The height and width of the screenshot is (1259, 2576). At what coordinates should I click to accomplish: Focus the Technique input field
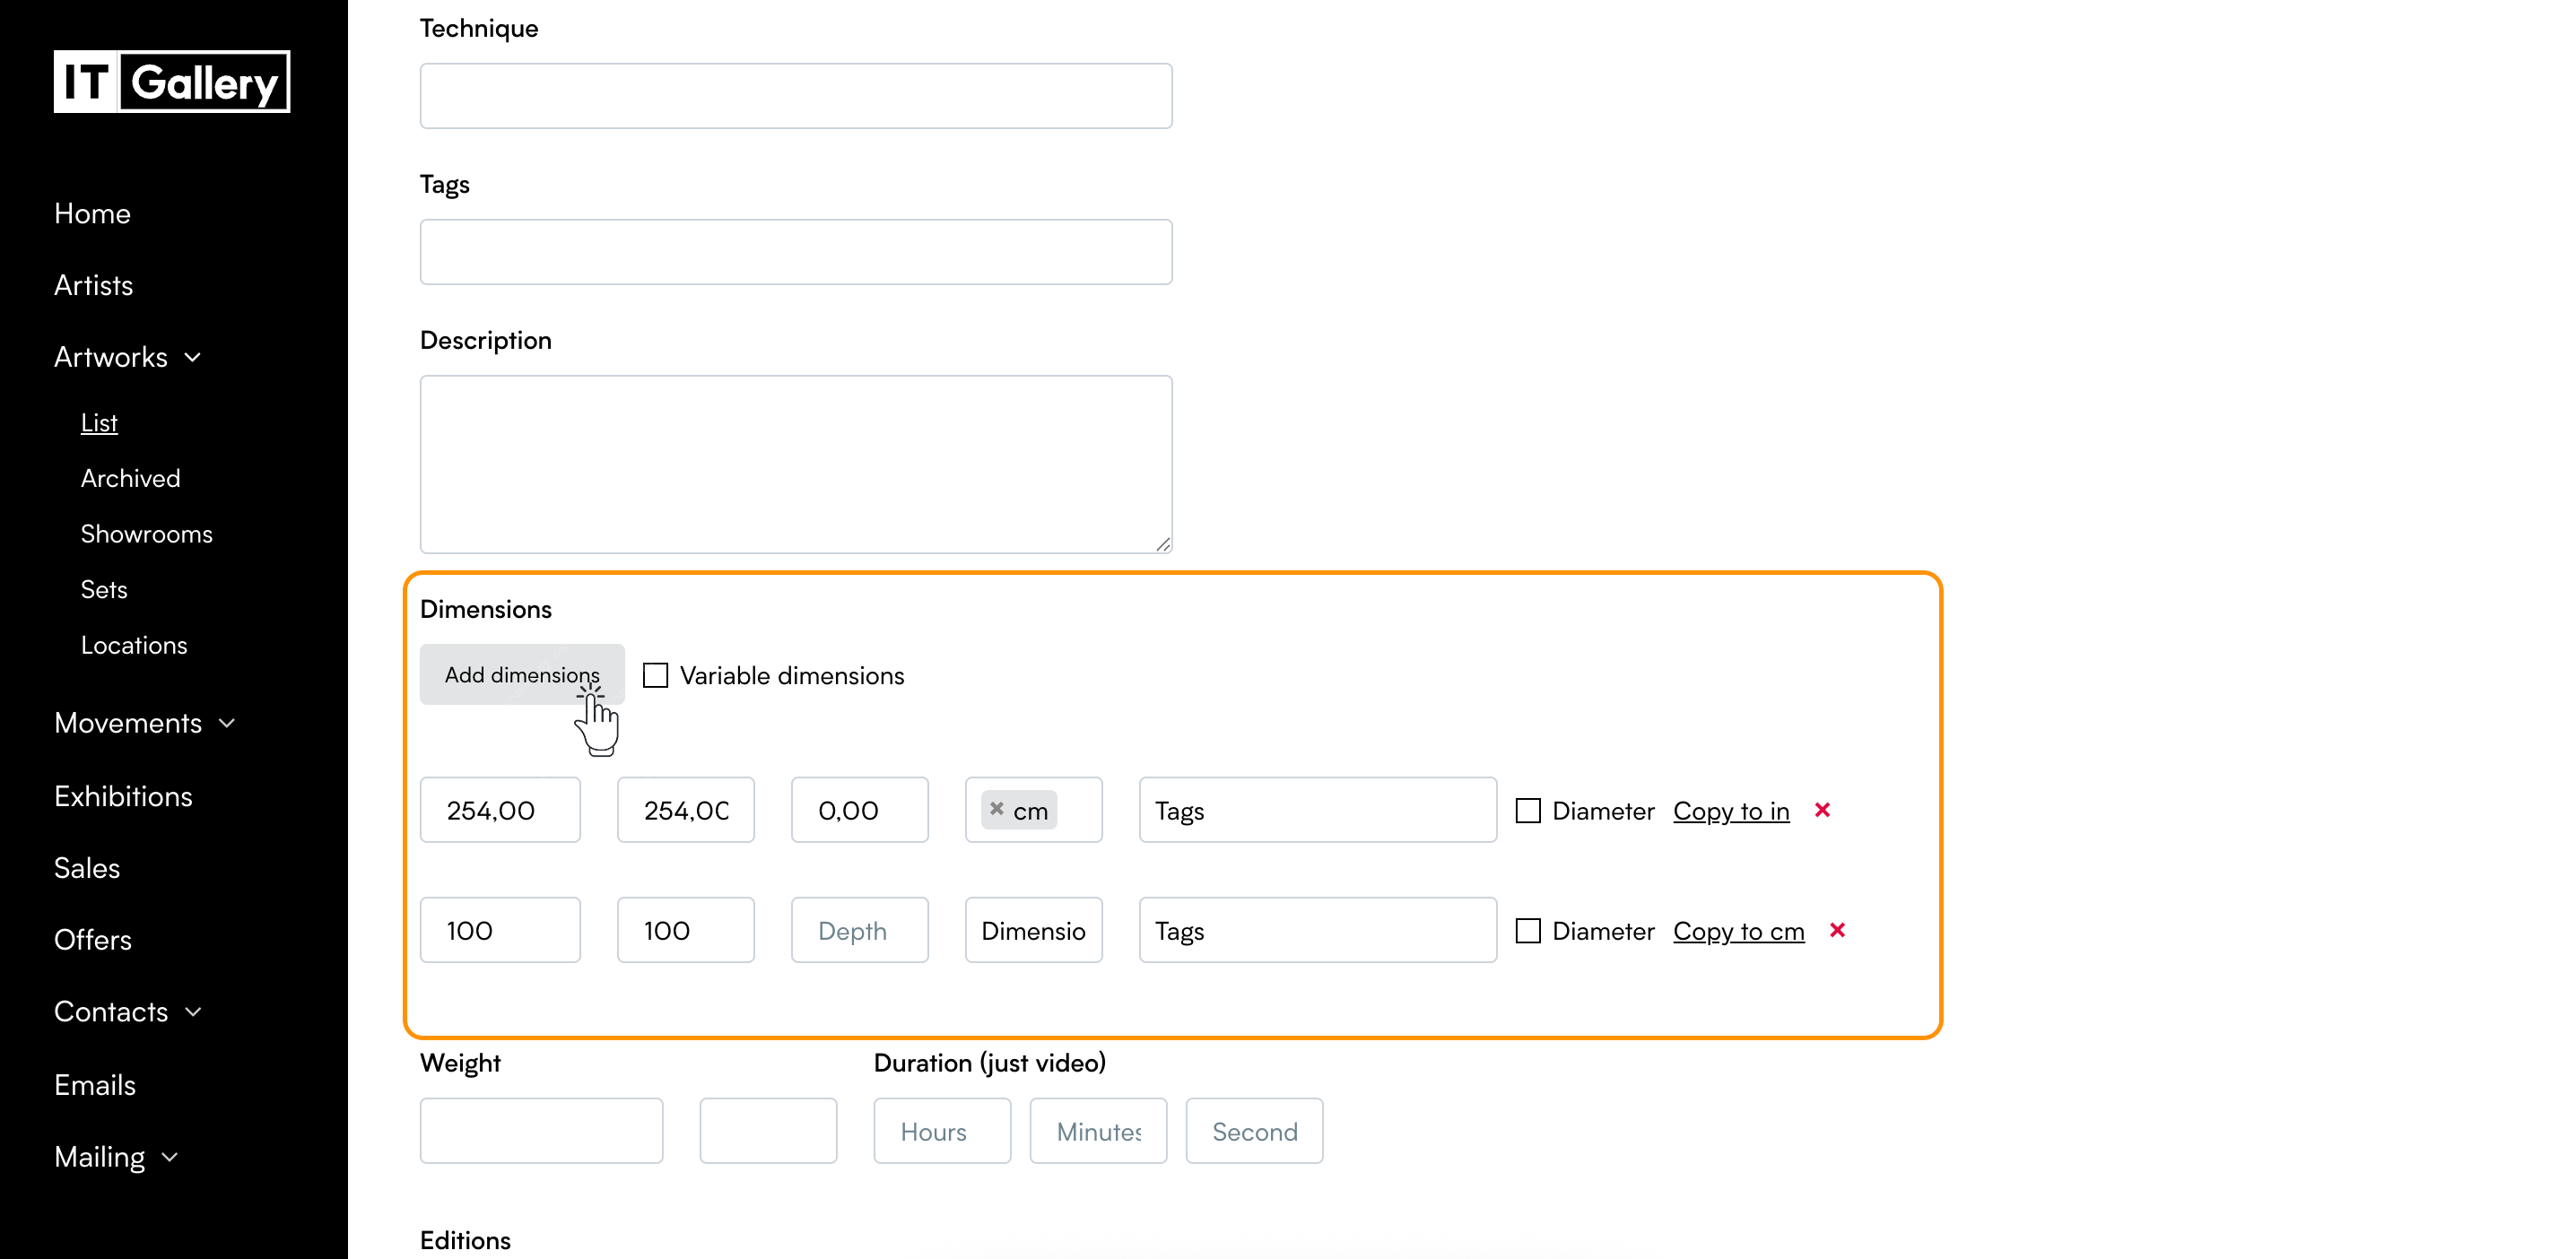[x=795, y=95]
